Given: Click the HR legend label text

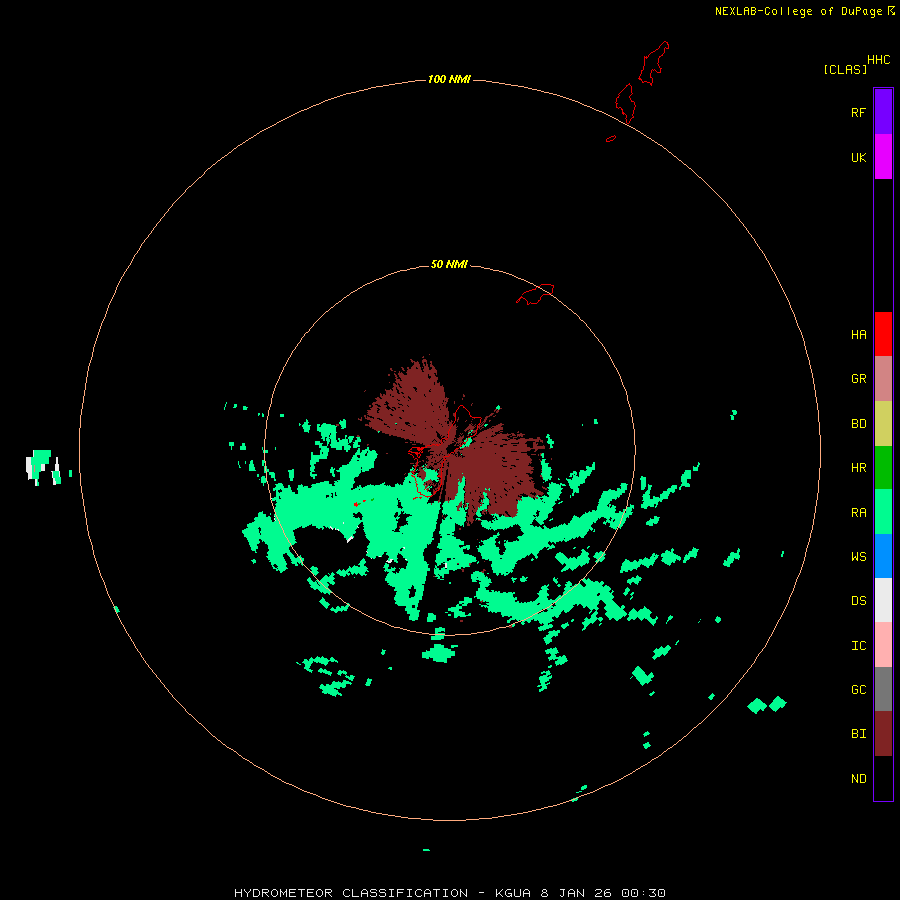Looking at the screenshot, I should point(859,467).
